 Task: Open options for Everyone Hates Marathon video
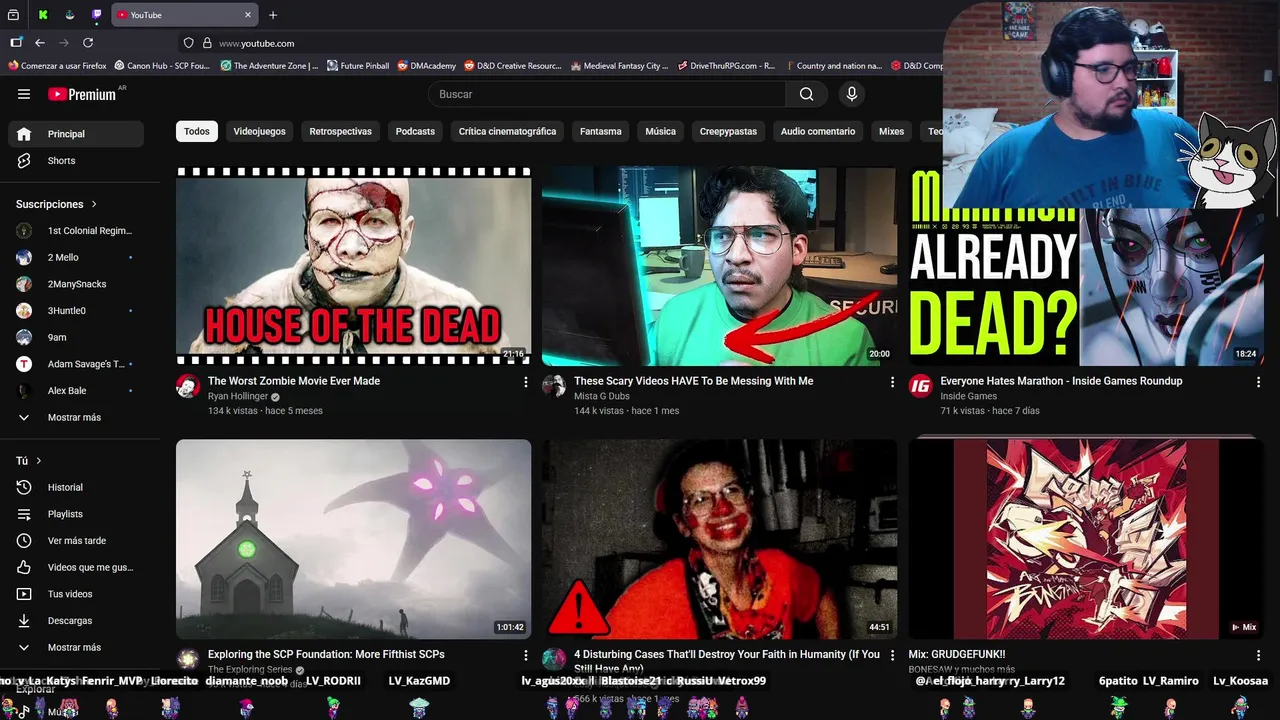click(x=1258, y=382)
